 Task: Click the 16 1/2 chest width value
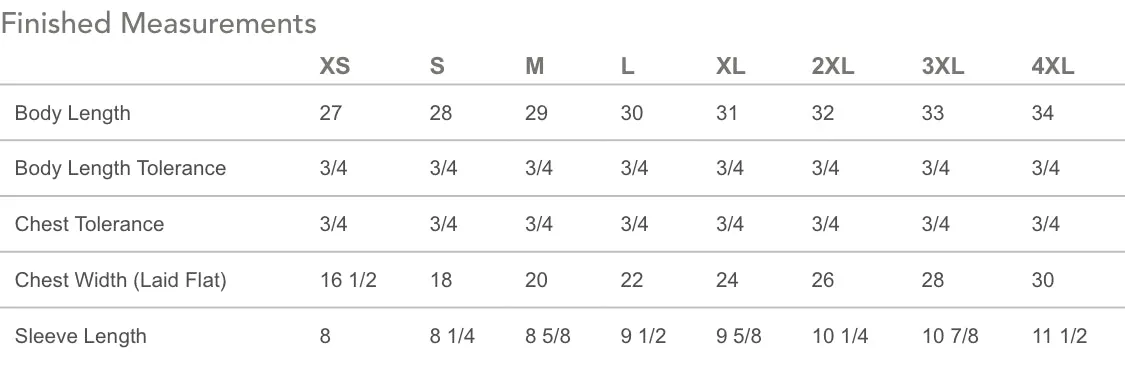(348, 280)
